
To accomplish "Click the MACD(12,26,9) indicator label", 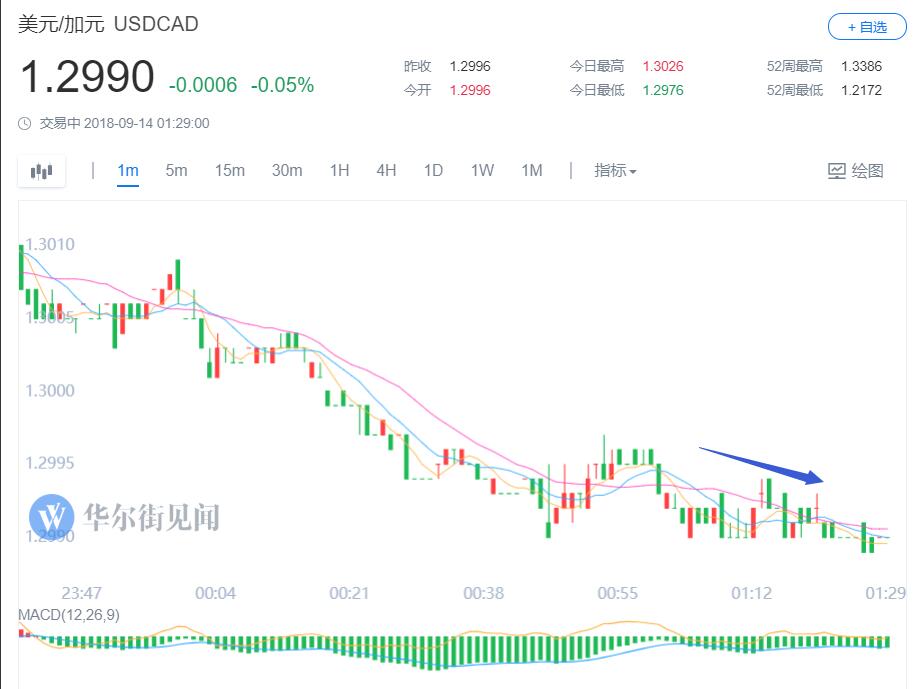I will coord(69,615).
